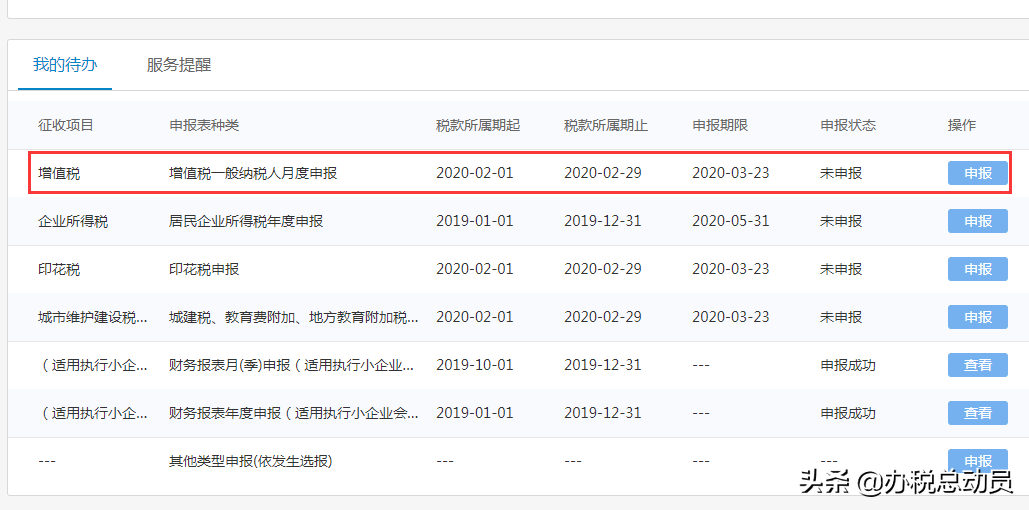
Task: Select the 企业所得税 item cell
Action: coord(73,221)
